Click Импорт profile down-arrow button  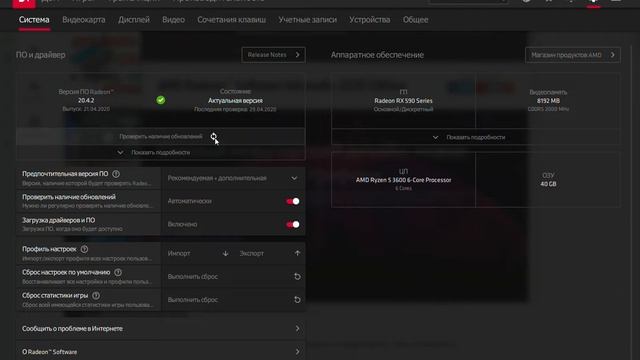(x=225, y=253)
